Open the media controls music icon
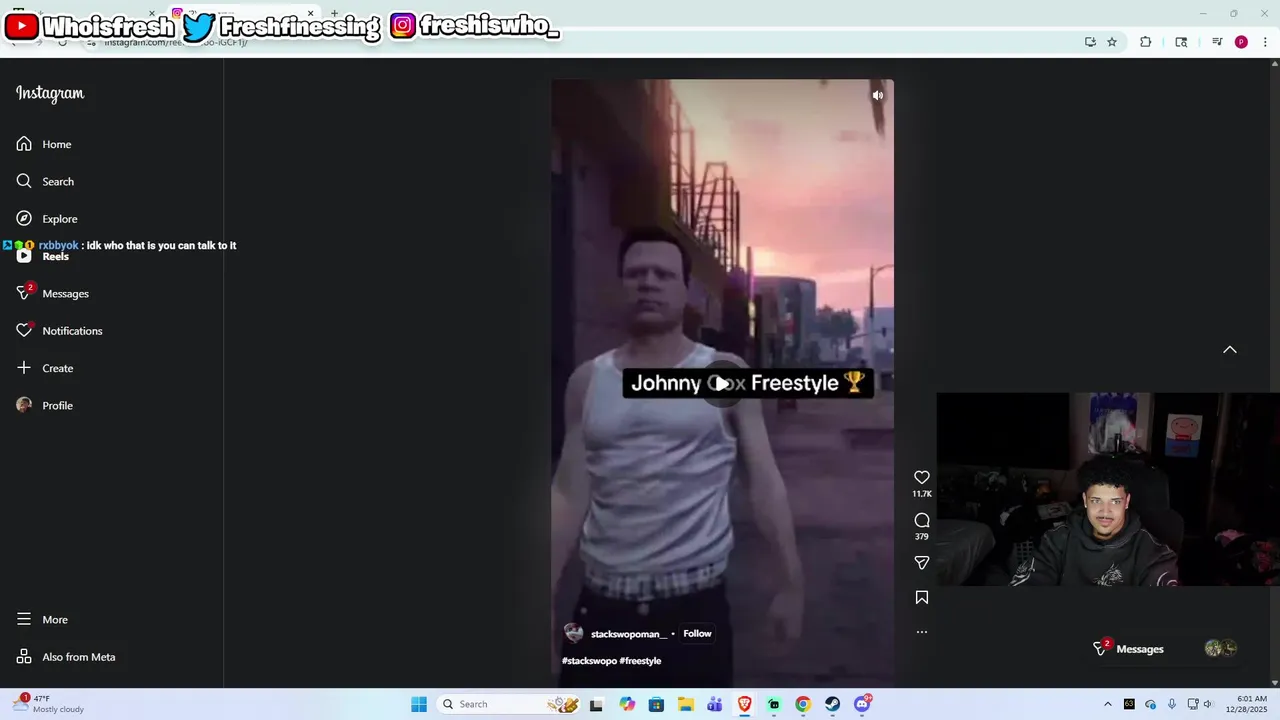The width and height of the screenshot is (1280, 720). click(1217, 42)
